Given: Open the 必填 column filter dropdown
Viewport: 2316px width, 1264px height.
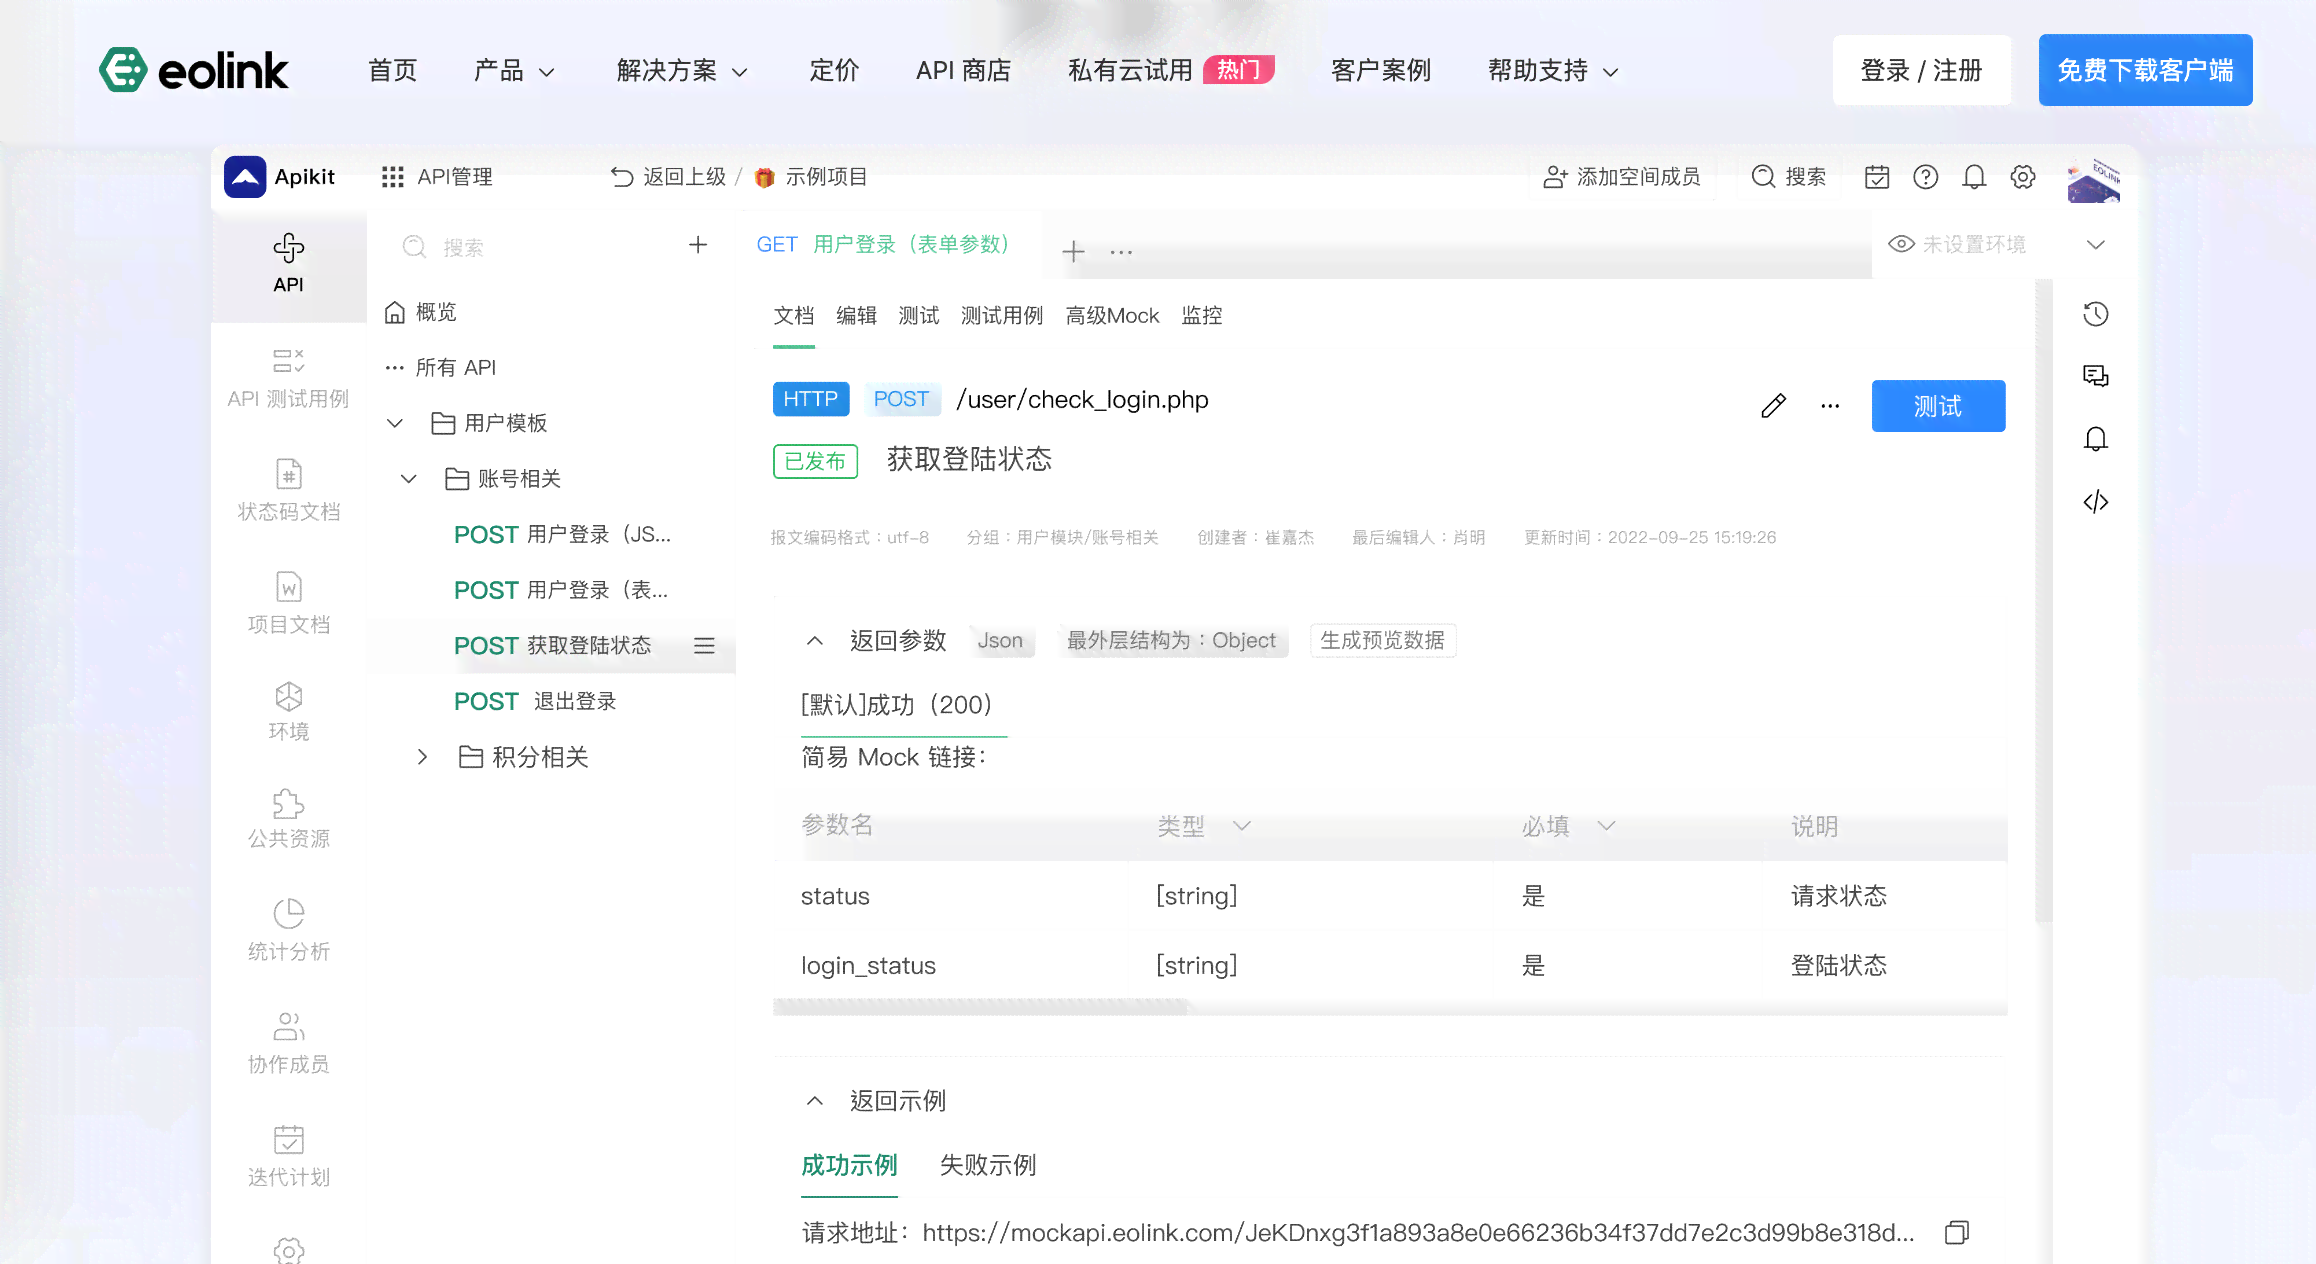Looking at the screenshot, I should 1606,826.
